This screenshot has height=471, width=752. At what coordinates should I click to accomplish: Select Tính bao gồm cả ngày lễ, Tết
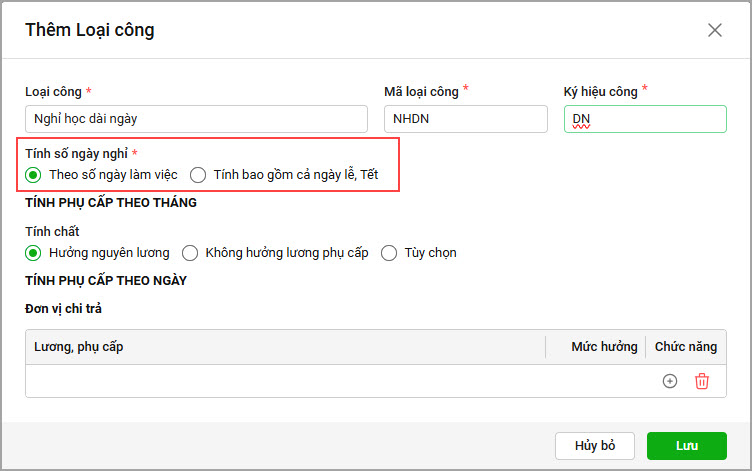pos(198,175)
